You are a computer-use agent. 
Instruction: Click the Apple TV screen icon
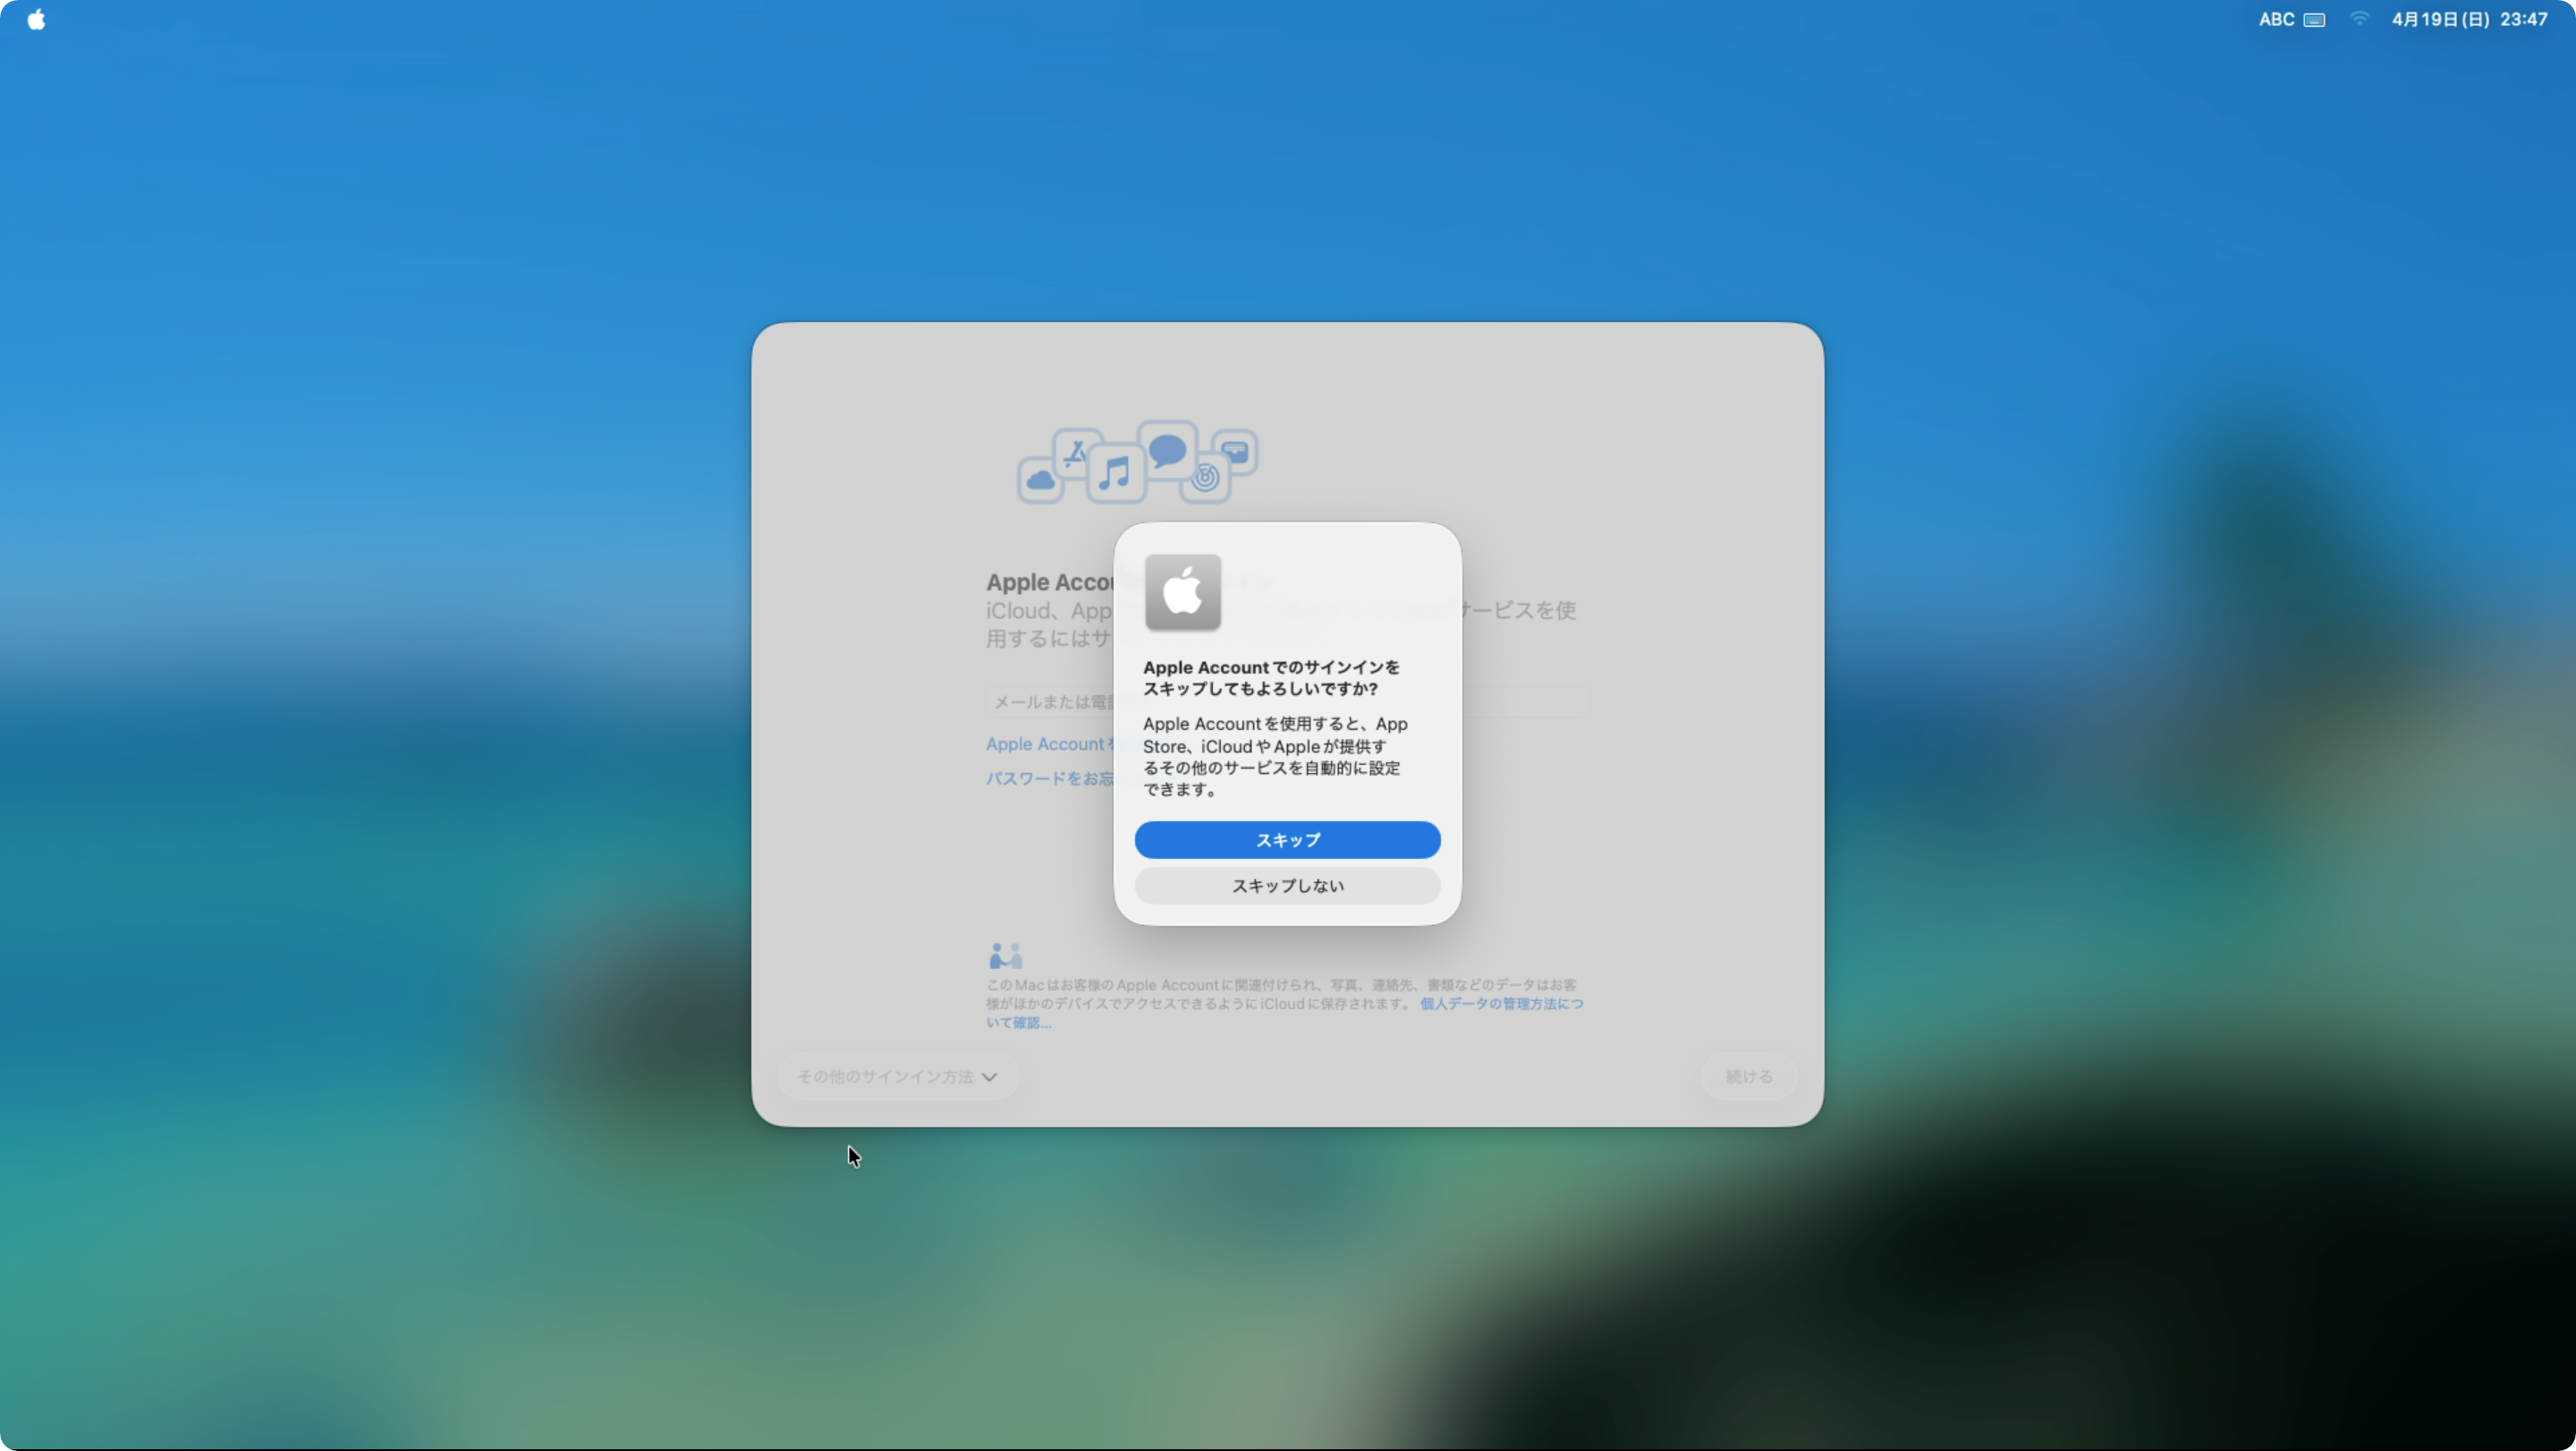click(x=1235, y=452)
